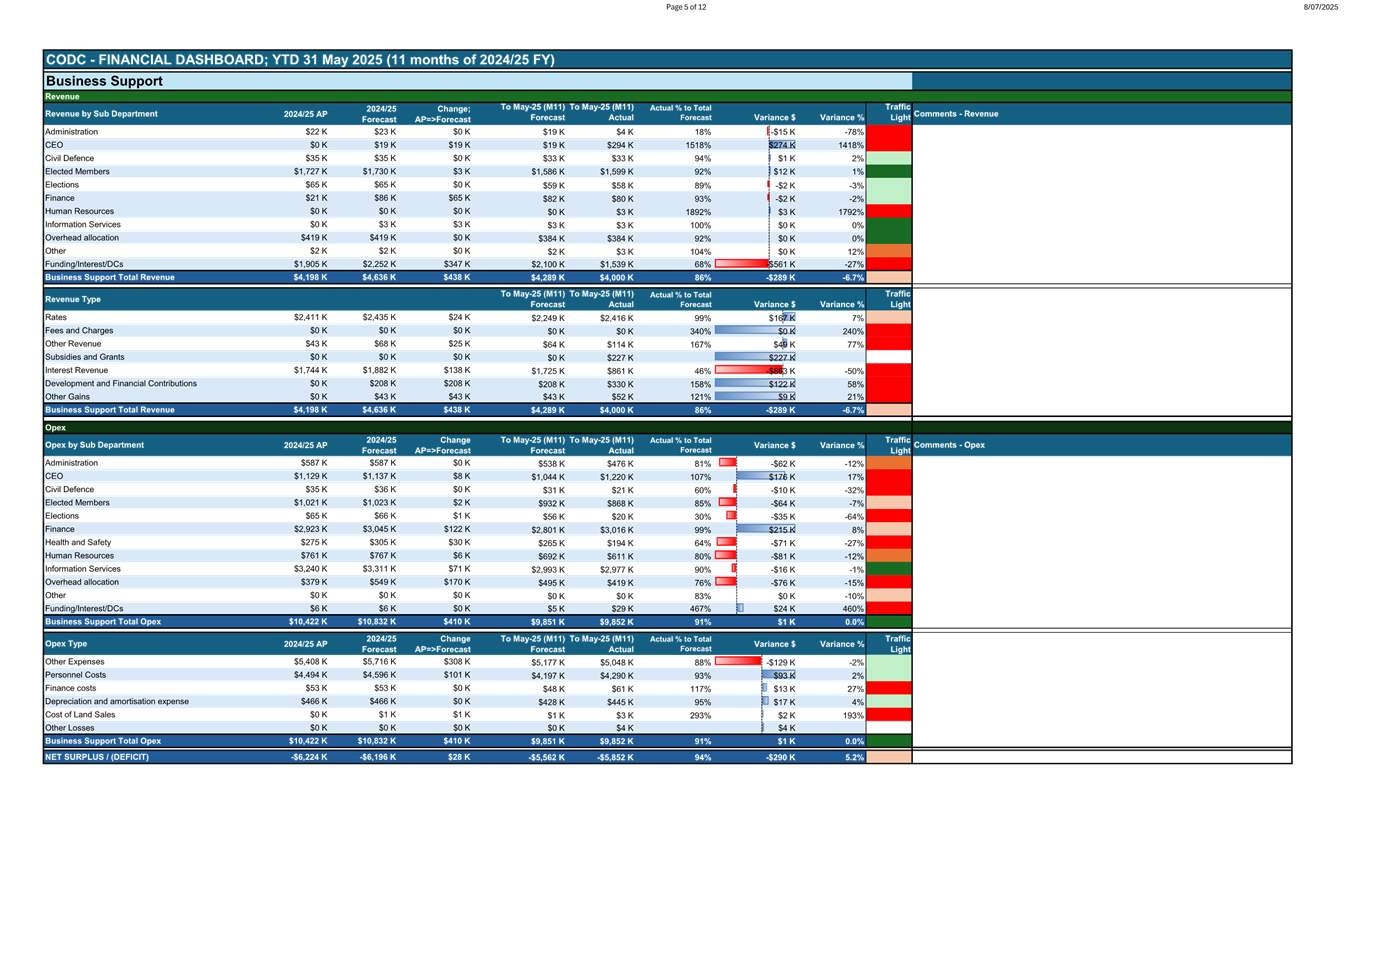Select the Revenue Type column header
The width and height of the screenshot is (1373, 955).
(73, 299)
